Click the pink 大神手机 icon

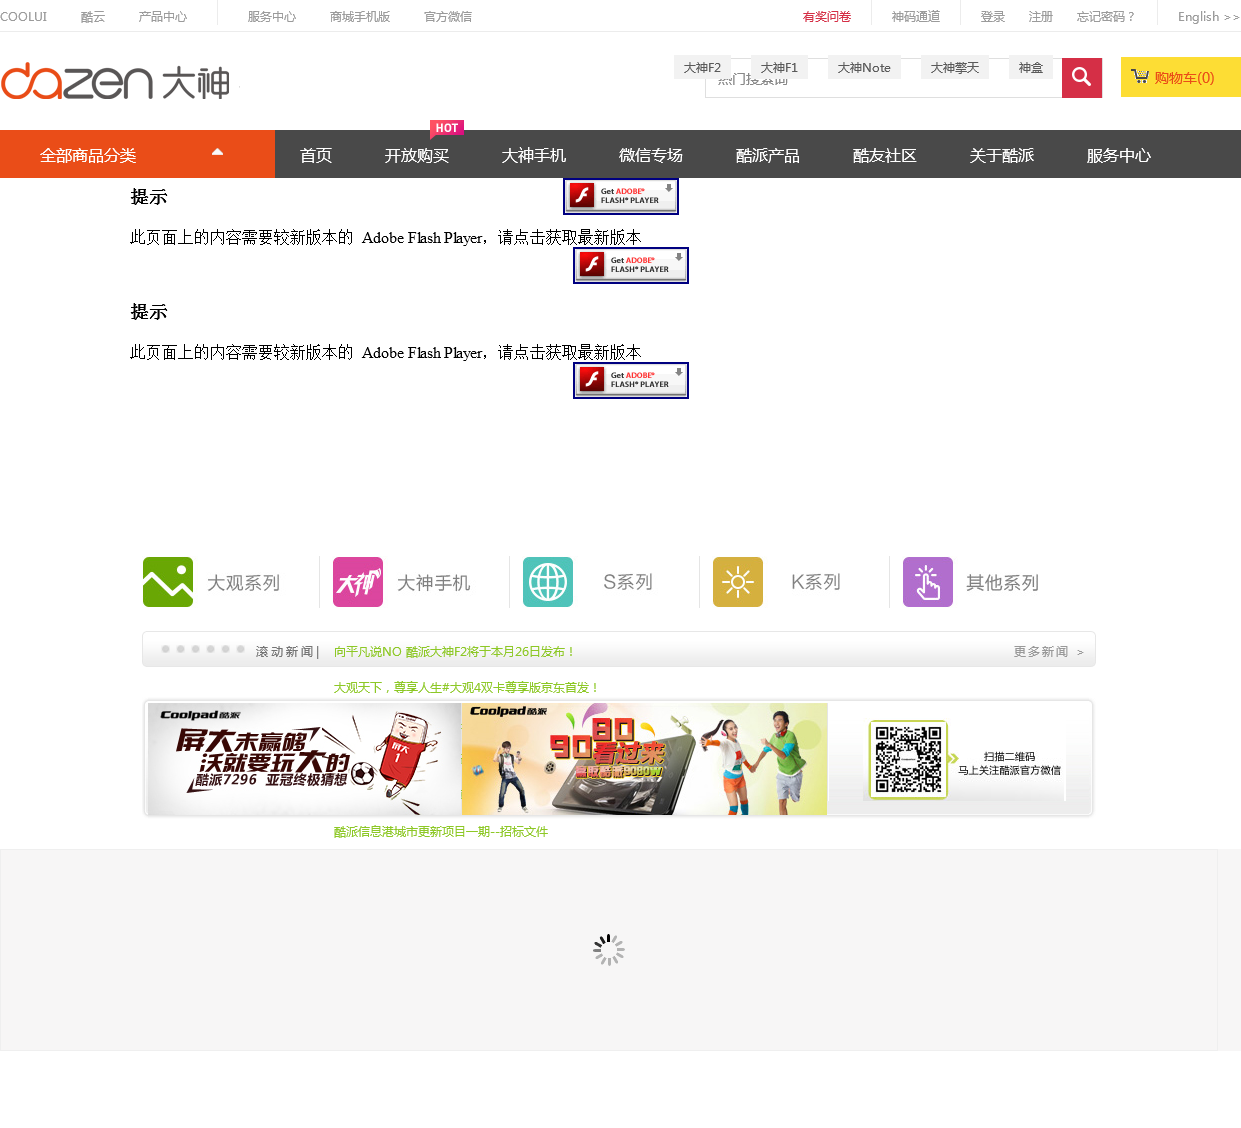[x=358, y=582]
